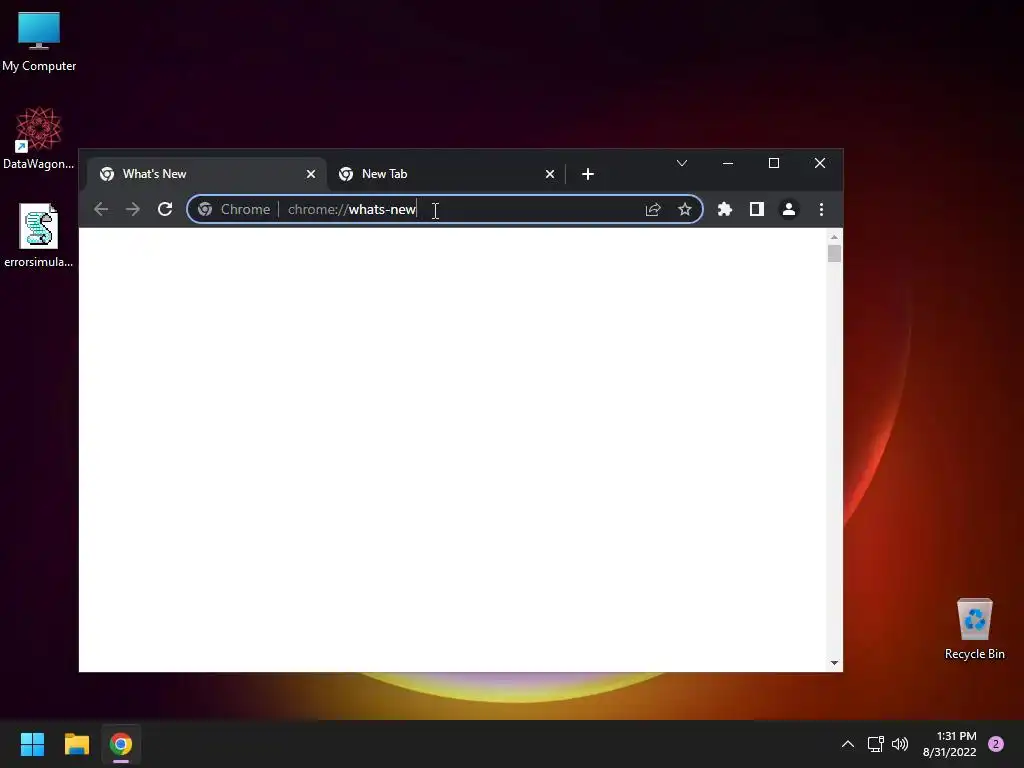1024x768 pixels.
Task: Open the Windows Start menu
Action: [x=32, y=744]
